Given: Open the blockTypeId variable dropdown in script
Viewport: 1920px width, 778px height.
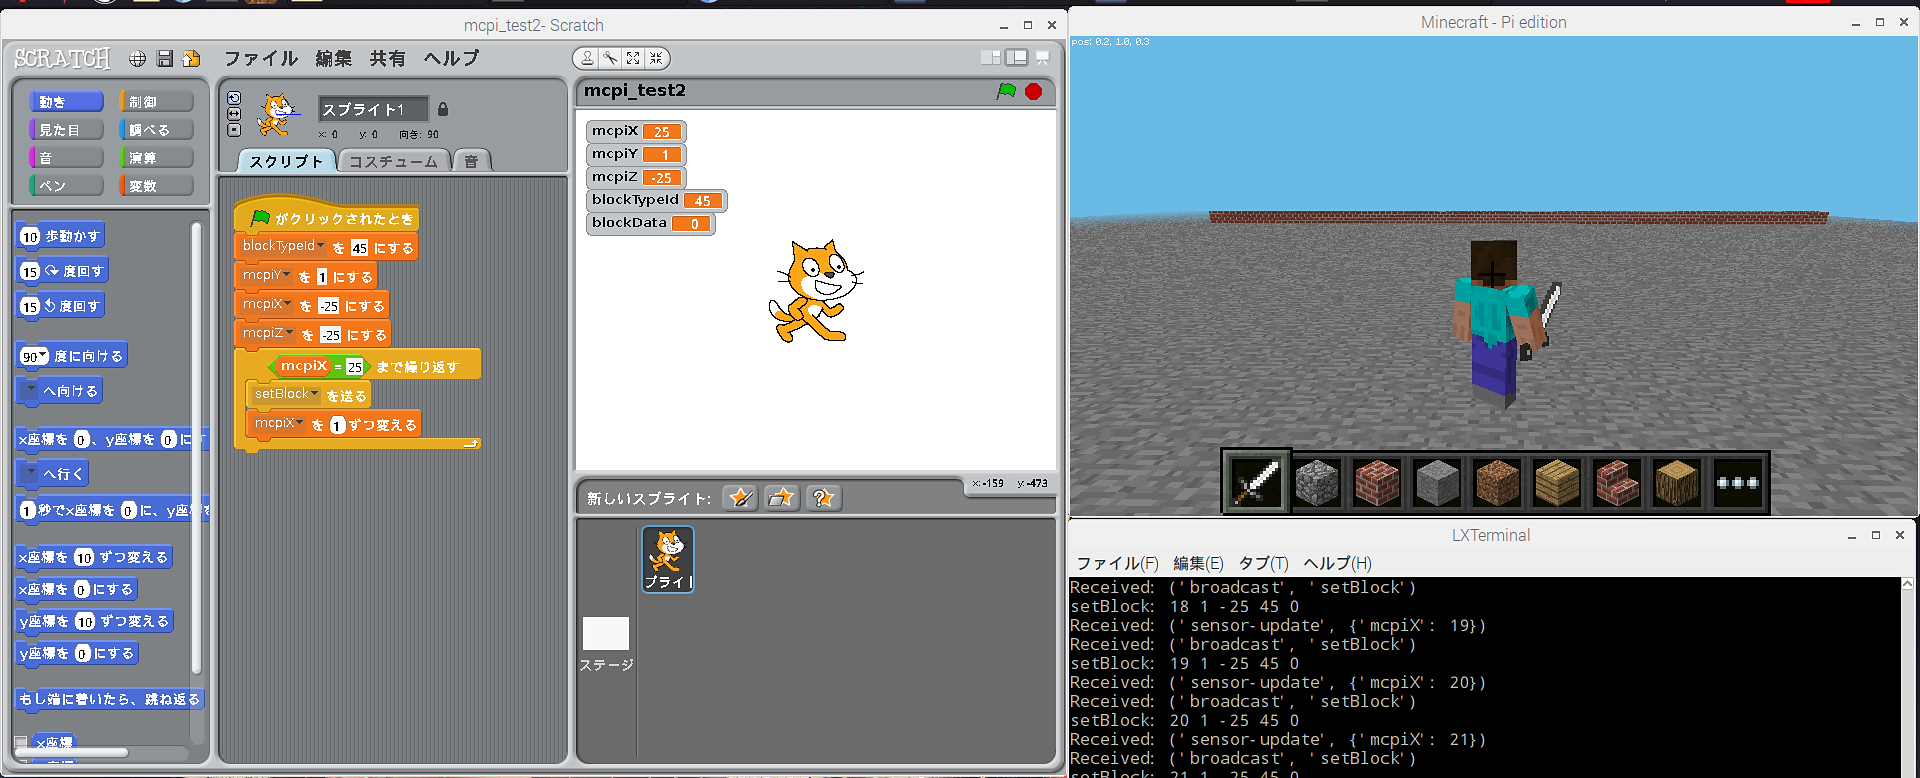Looking at the screenshot, I should [x=283, y=246].
